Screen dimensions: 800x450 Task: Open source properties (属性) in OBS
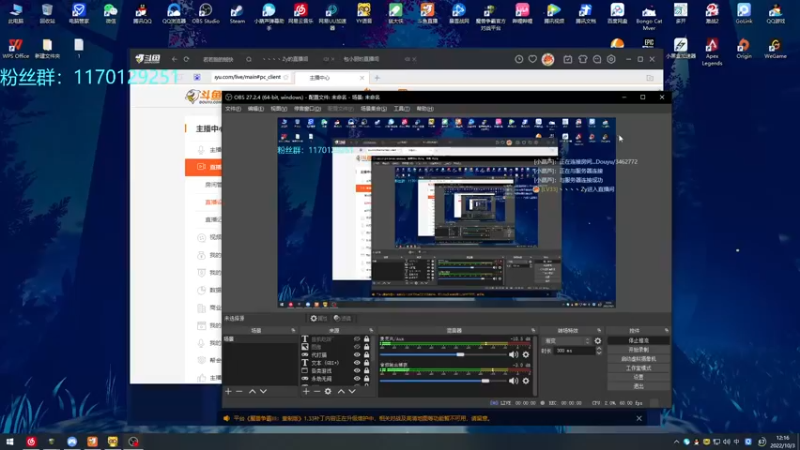[319, 318]
